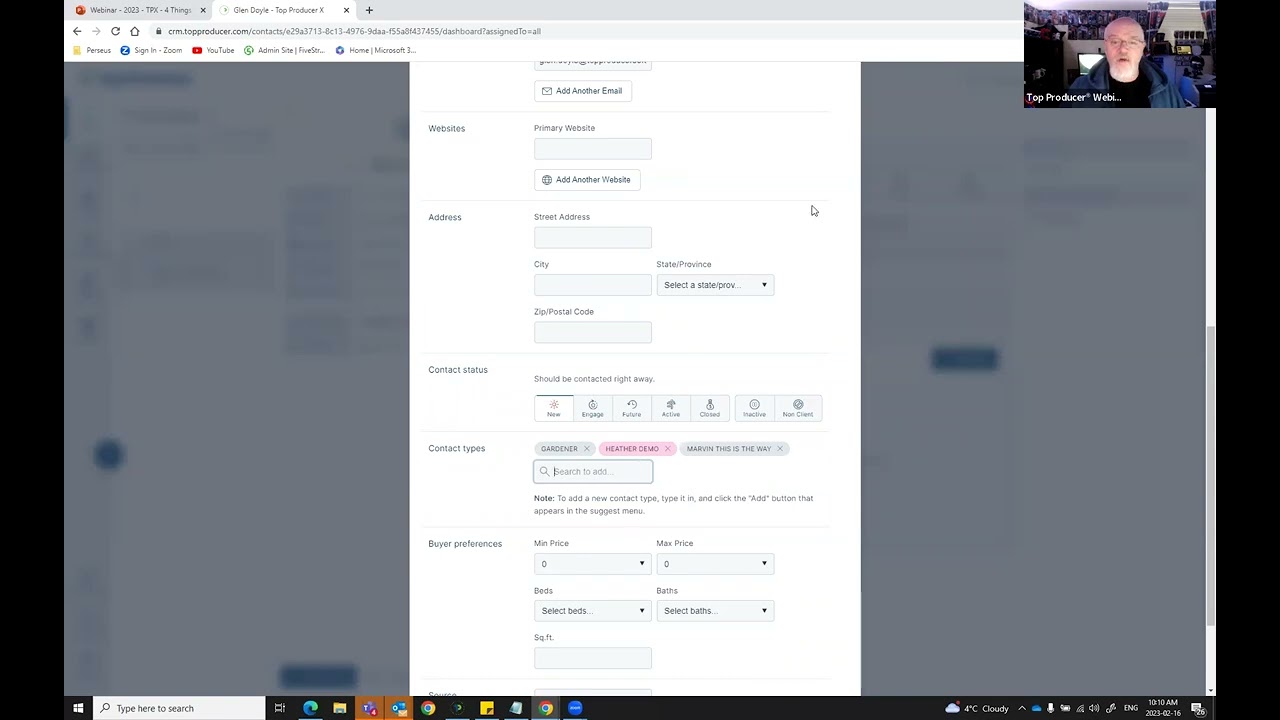Set contact status to New
The width and height of the screenshot is (1280, 720).
click(x=554, y=408)
